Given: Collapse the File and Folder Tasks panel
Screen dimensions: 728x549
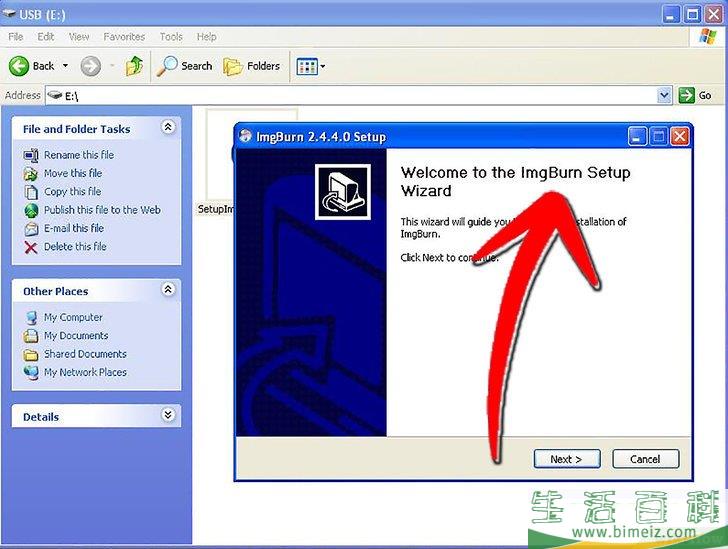Looking at the screenshot, I should click(168, 127).
